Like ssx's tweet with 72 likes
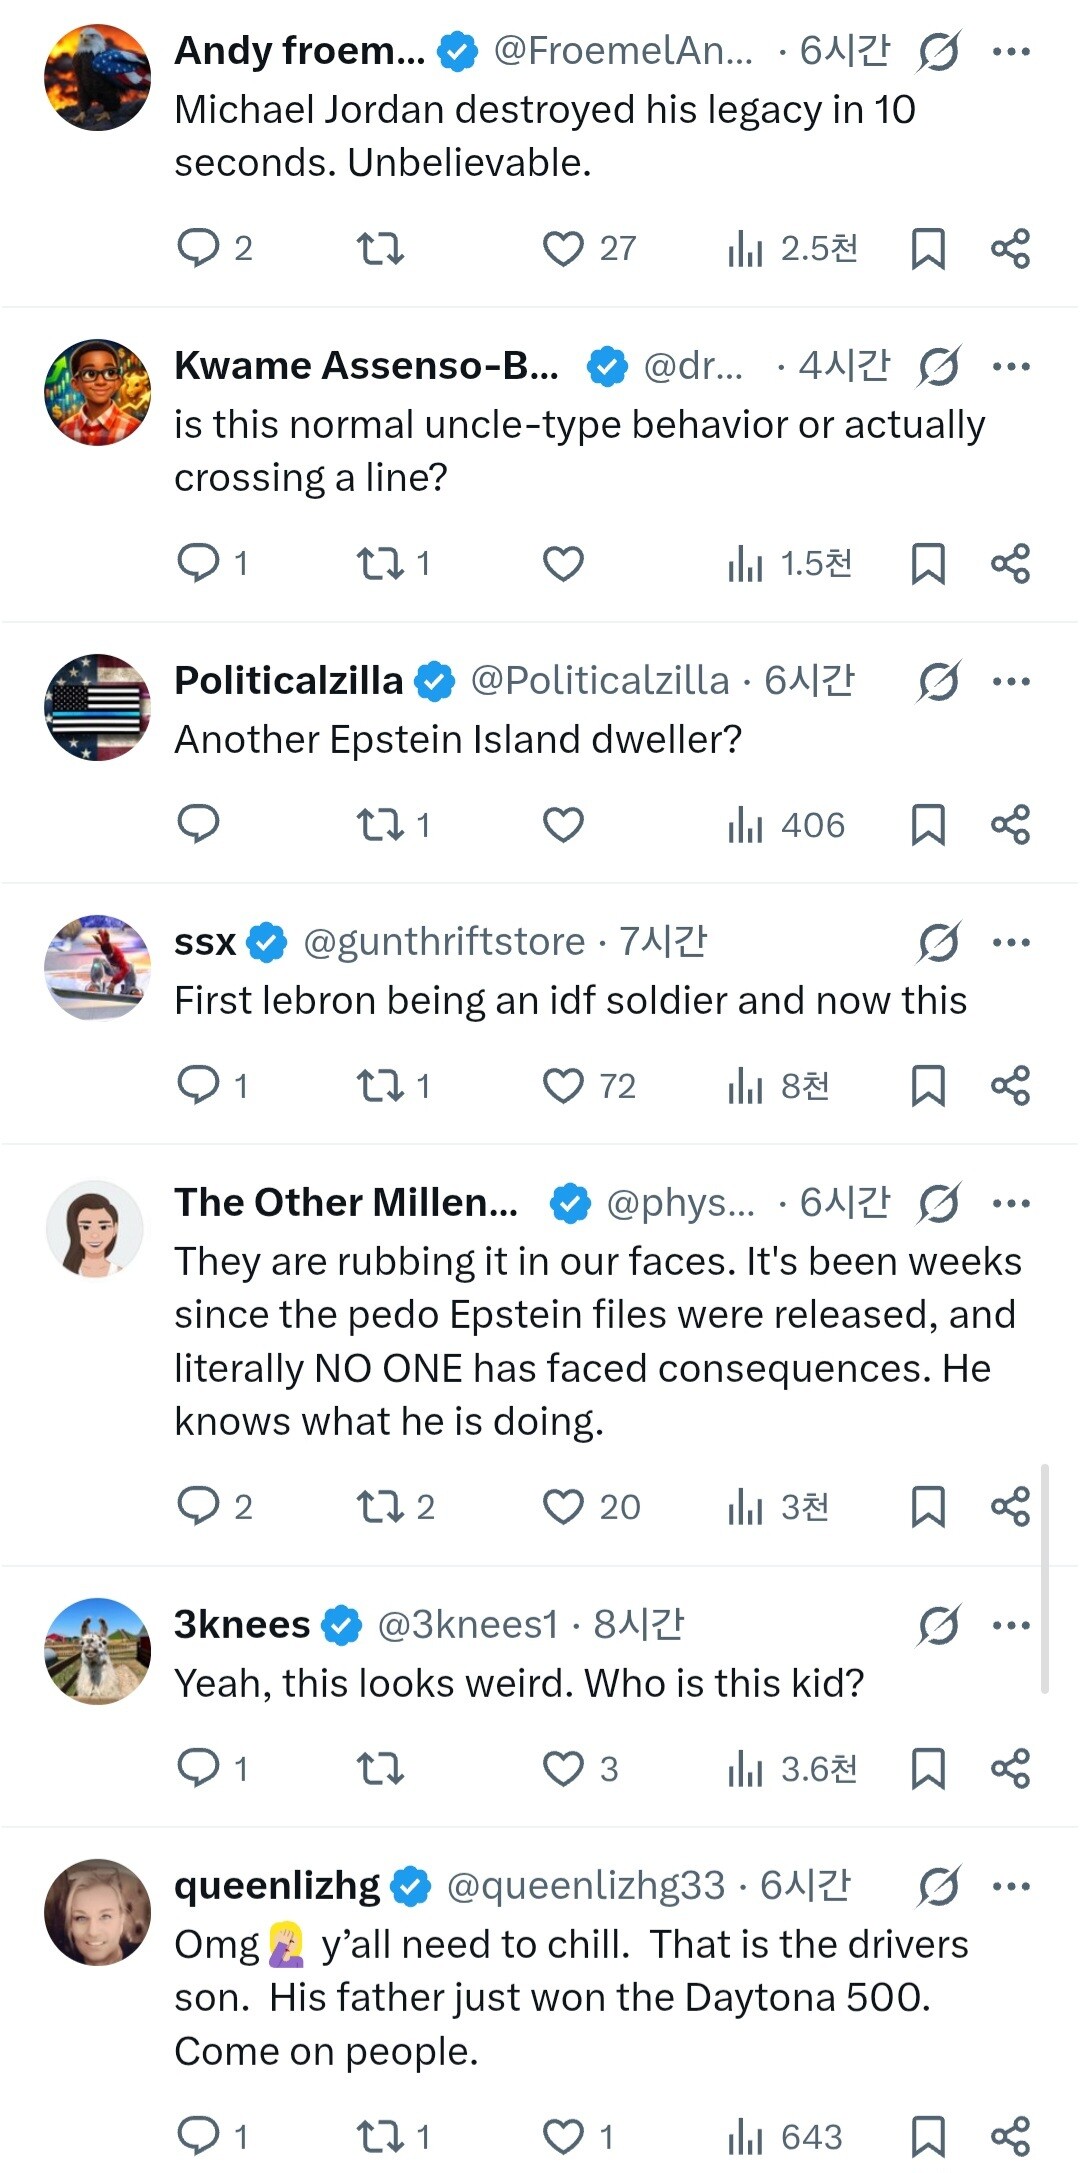This screenshot has width=1080, height=2173. [x=563, y=1086]
